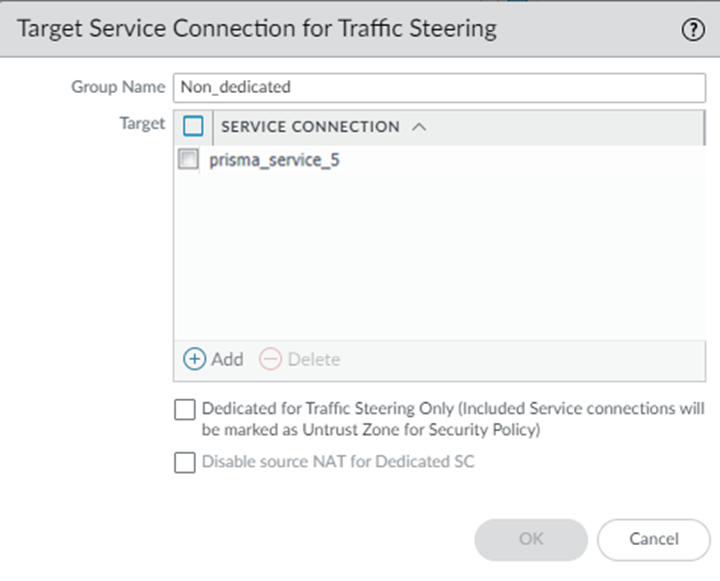Click the 'Dedicated for Traffic Steering Only' label text
The image size is (720, 581).
pyautogui.click(x=452, y=419)
